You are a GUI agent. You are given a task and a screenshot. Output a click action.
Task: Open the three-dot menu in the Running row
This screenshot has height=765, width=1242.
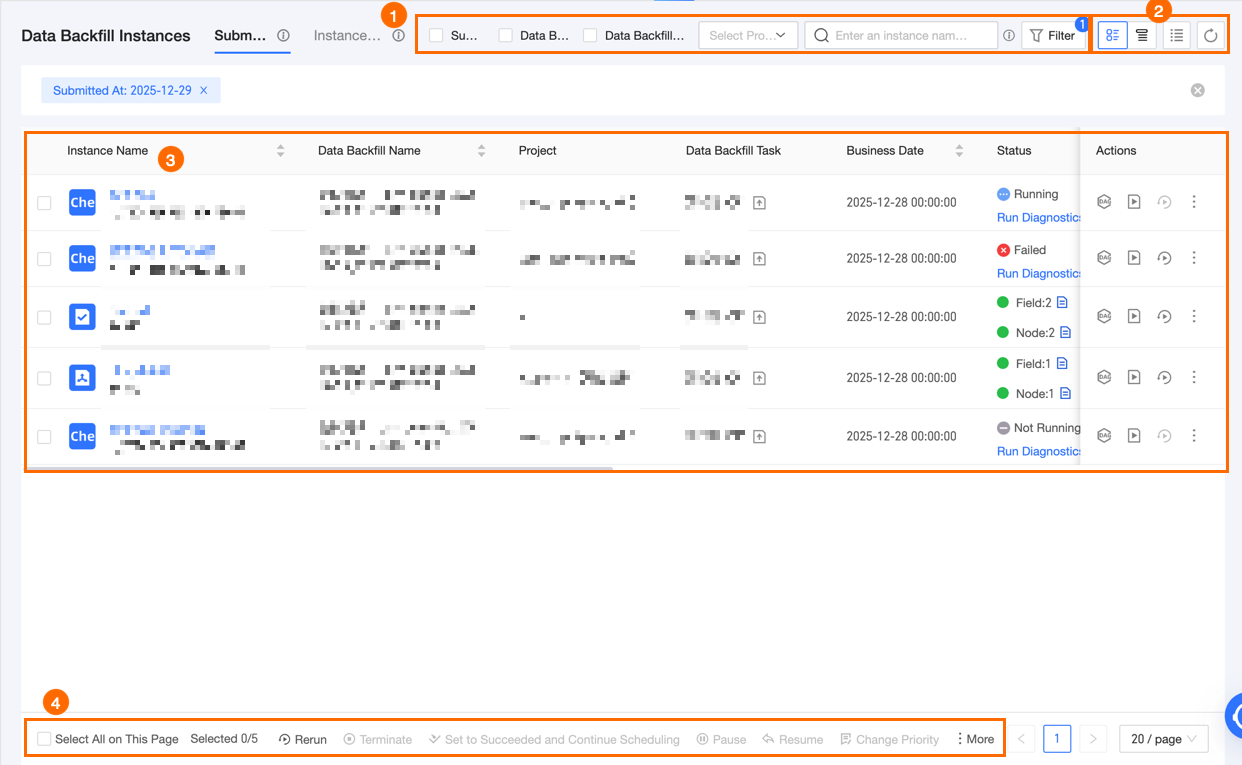1193,201
